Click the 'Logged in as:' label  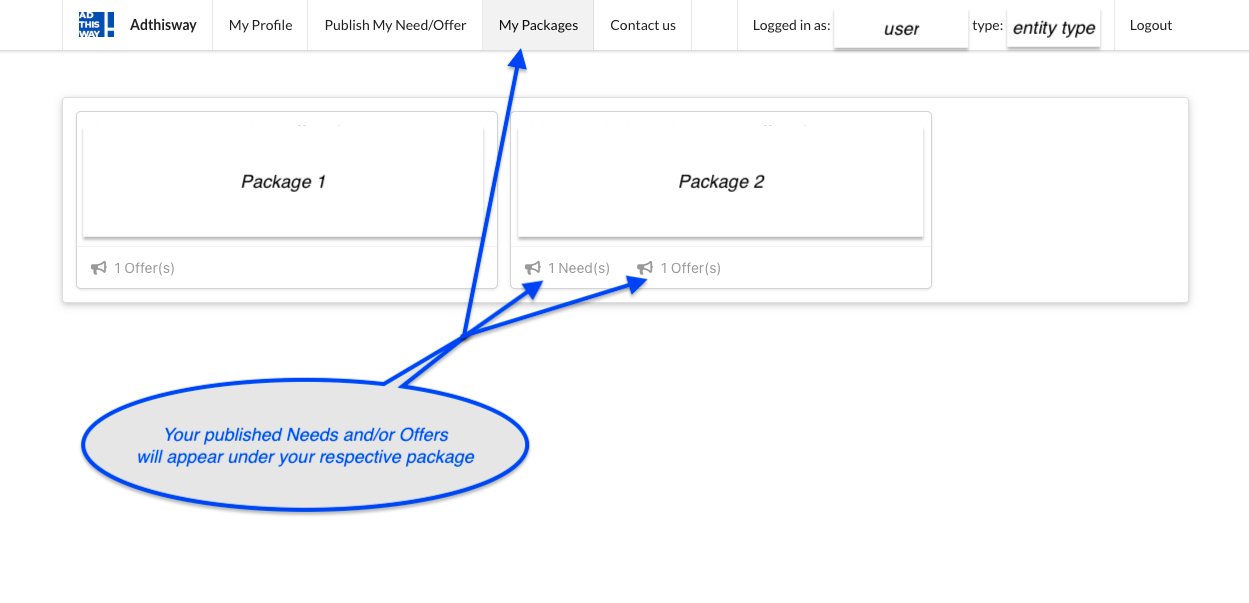click(791, 25)
